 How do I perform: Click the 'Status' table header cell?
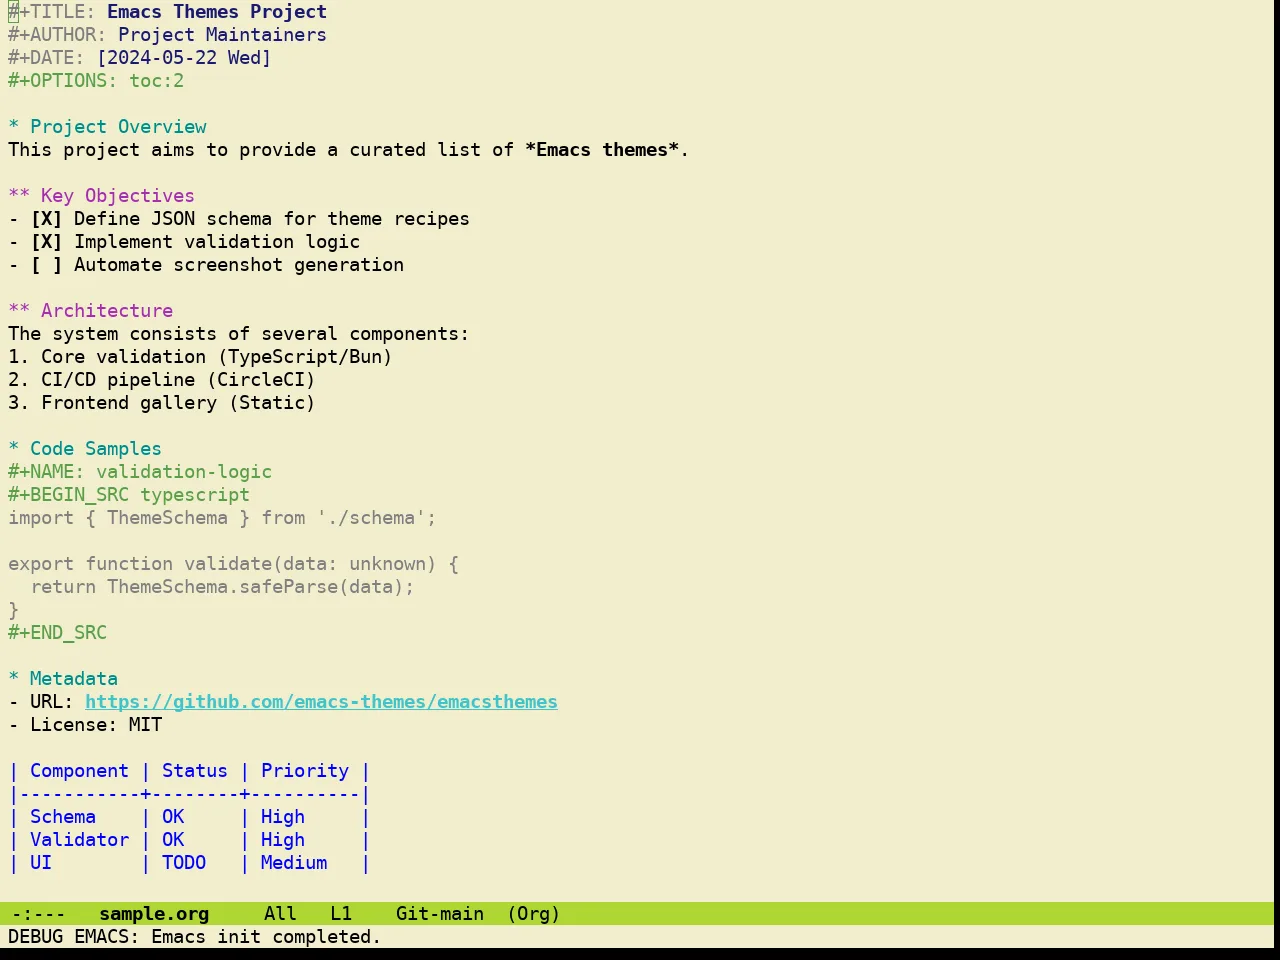pos(195,771)
